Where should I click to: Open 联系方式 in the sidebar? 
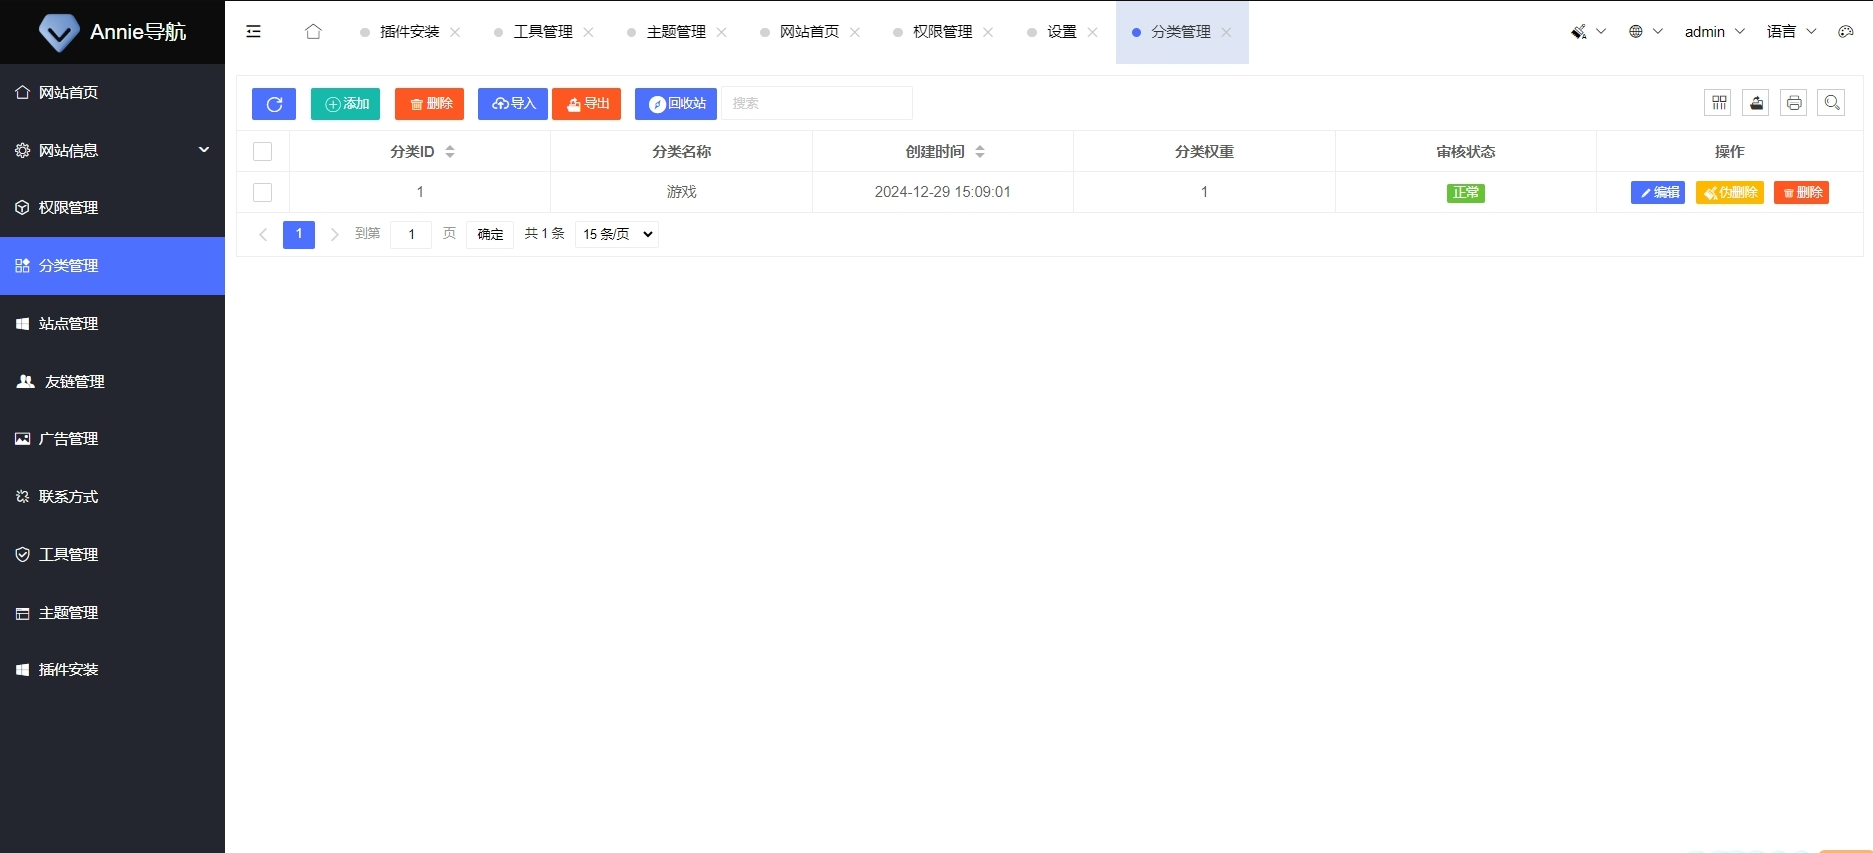(x=112, y=497)
